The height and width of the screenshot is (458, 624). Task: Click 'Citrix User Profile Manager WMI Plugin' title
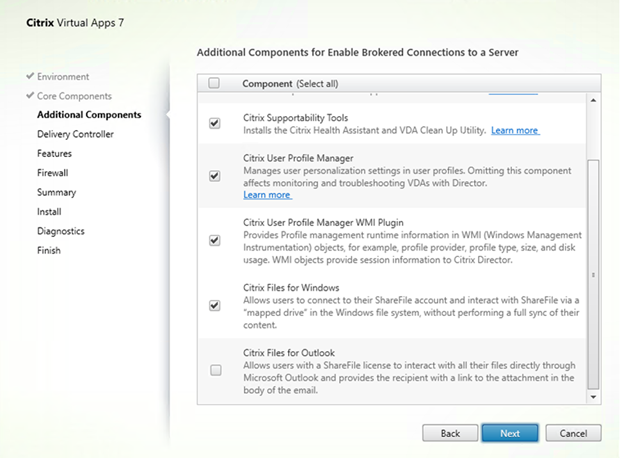click(323, 222)
